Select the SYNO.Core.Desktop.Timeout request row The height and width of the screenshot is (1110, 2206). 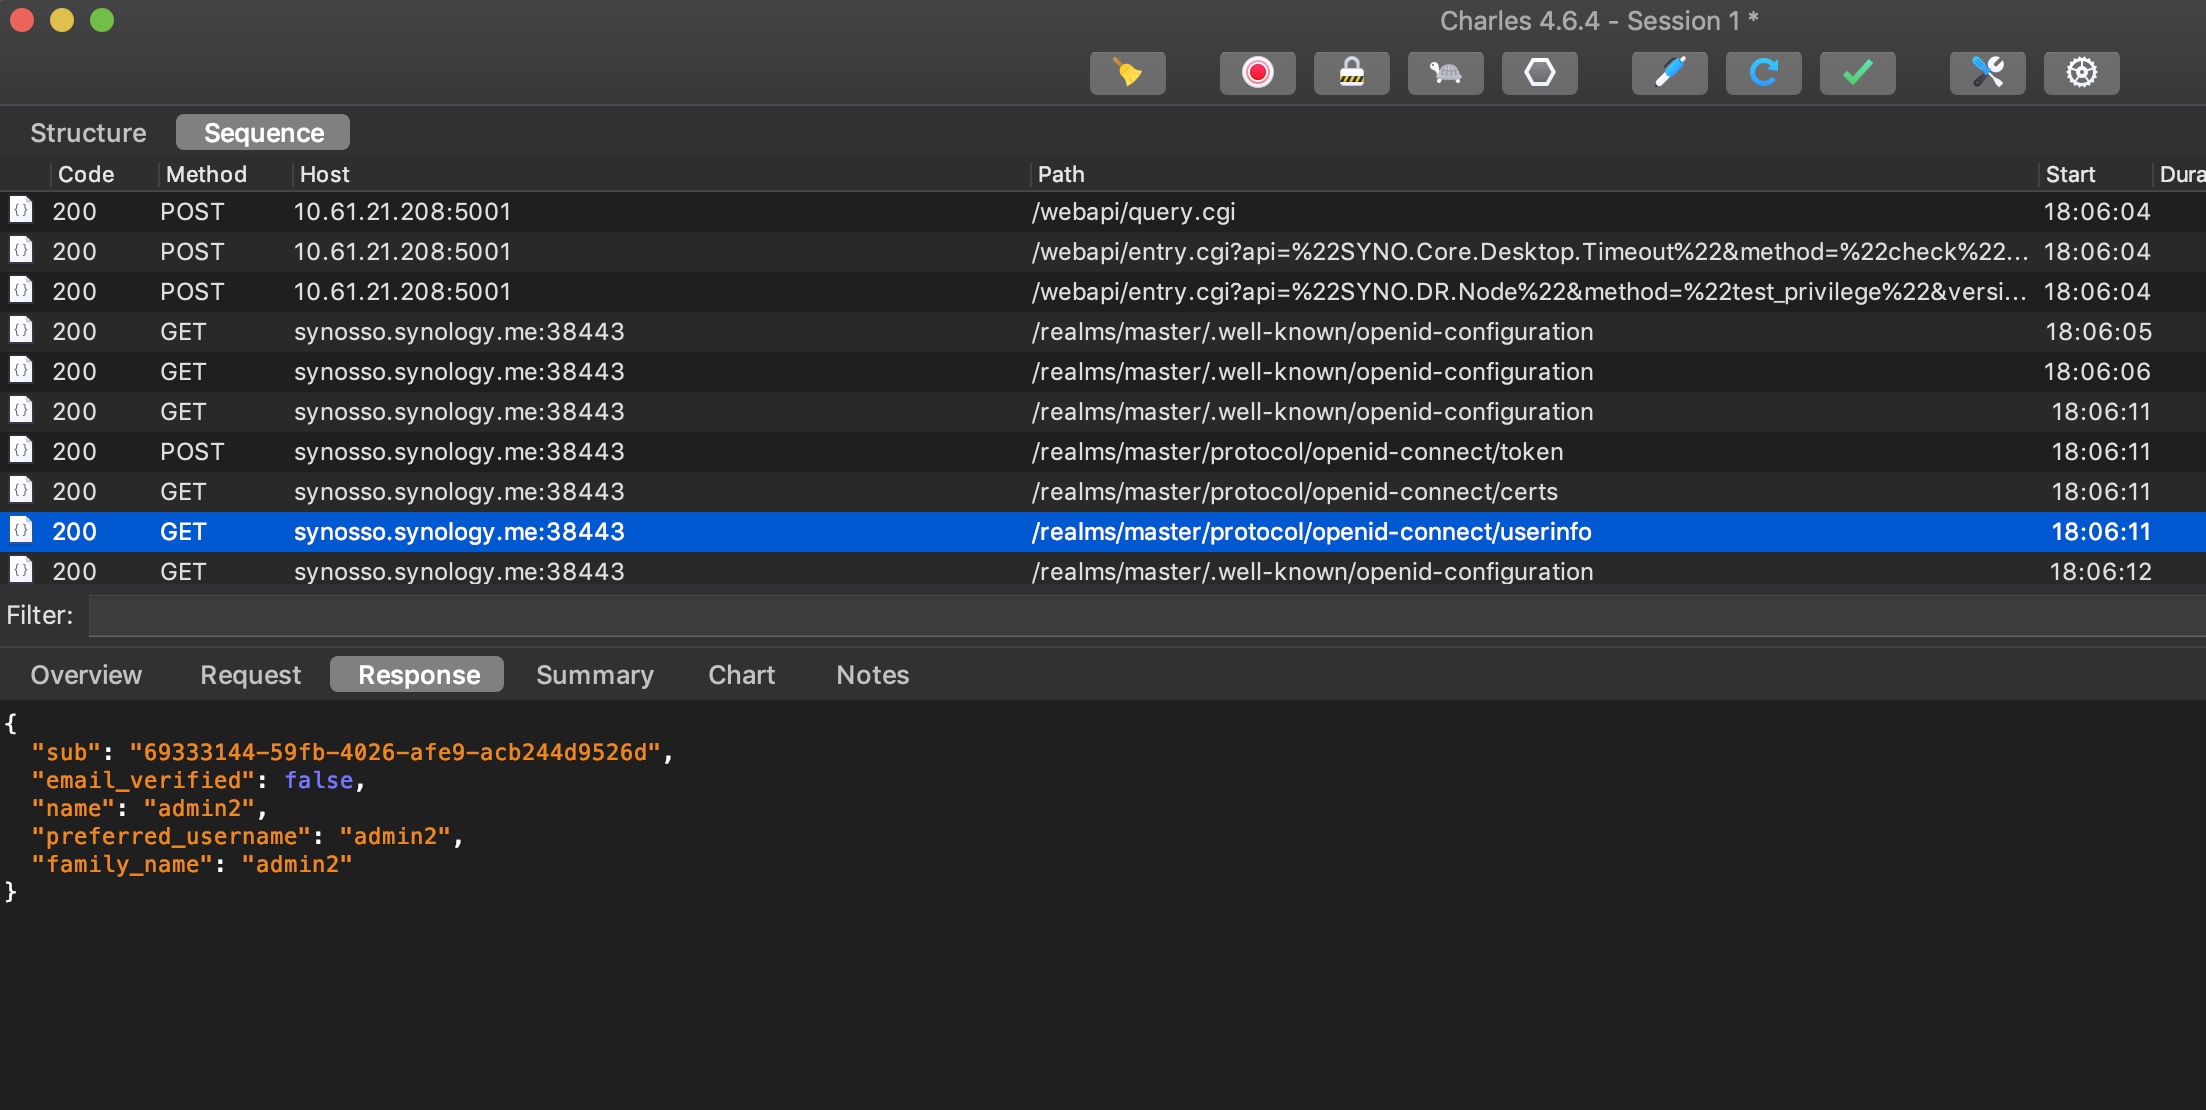point(1103,252)
